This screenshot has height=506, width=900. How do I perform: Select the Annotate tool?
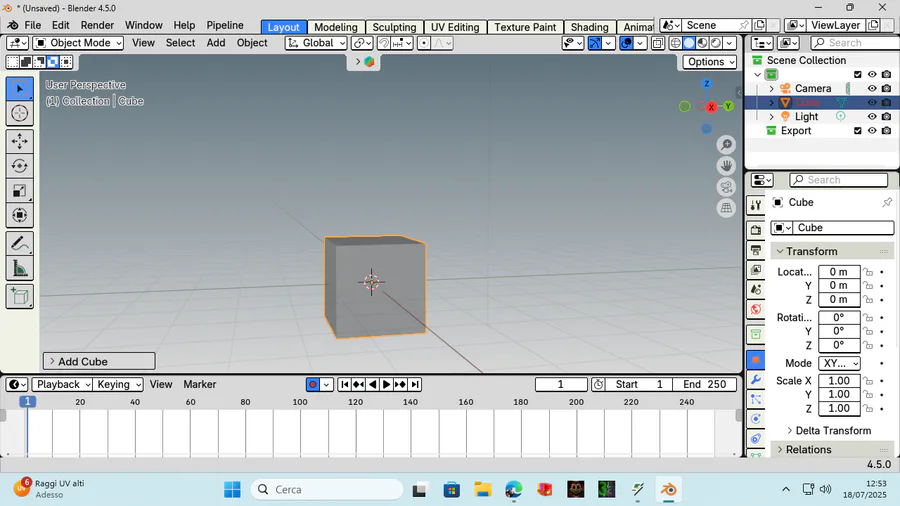point(20,244)
